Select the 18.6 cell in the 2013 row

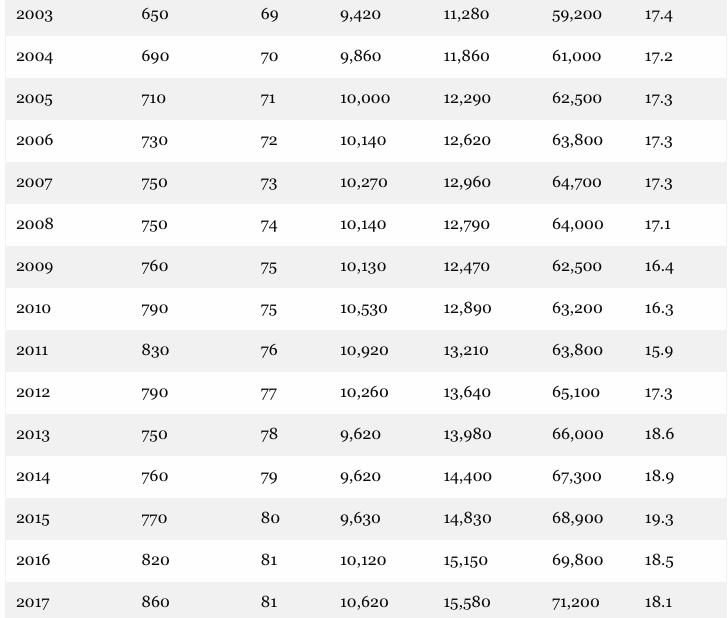coord(659,435)
